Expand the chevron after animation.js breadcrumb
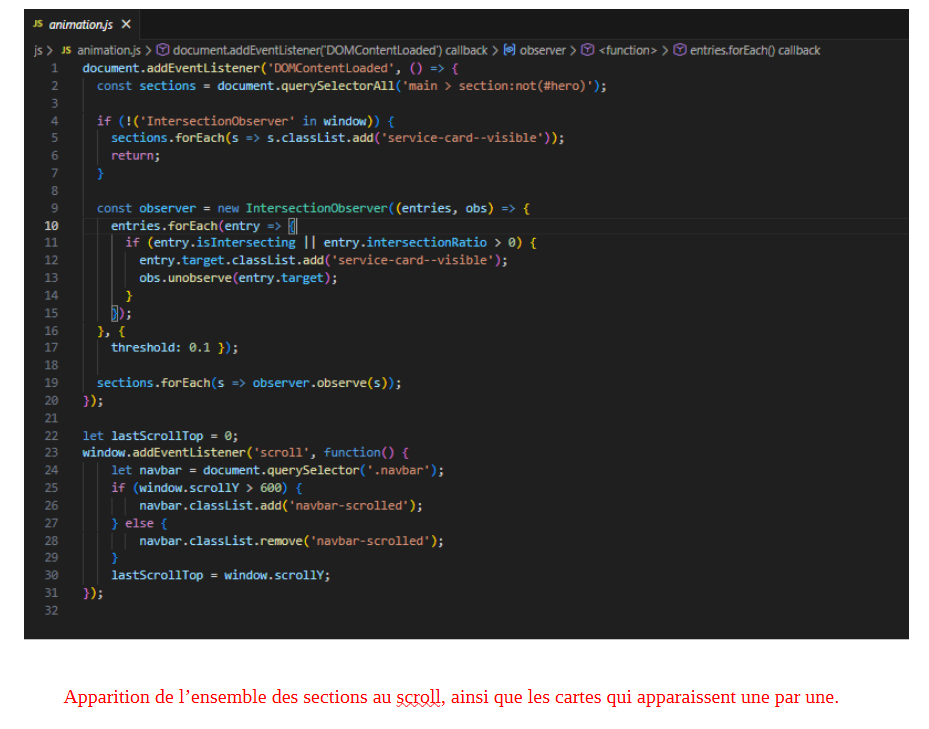The height and width of the screenshot is (729, 929). (148, 51)
